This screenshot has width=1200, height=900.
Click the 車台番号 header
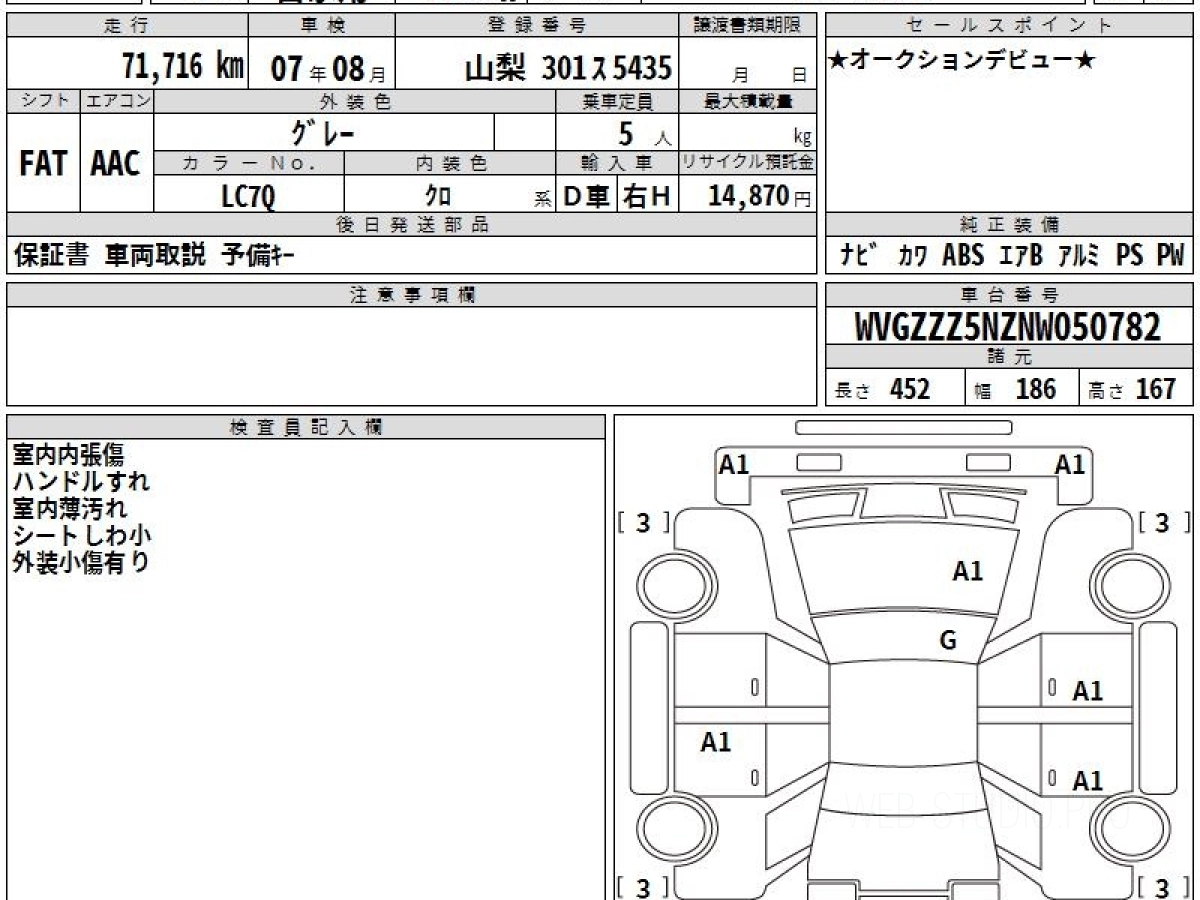pyautogui.click(x=1009, y=295)
